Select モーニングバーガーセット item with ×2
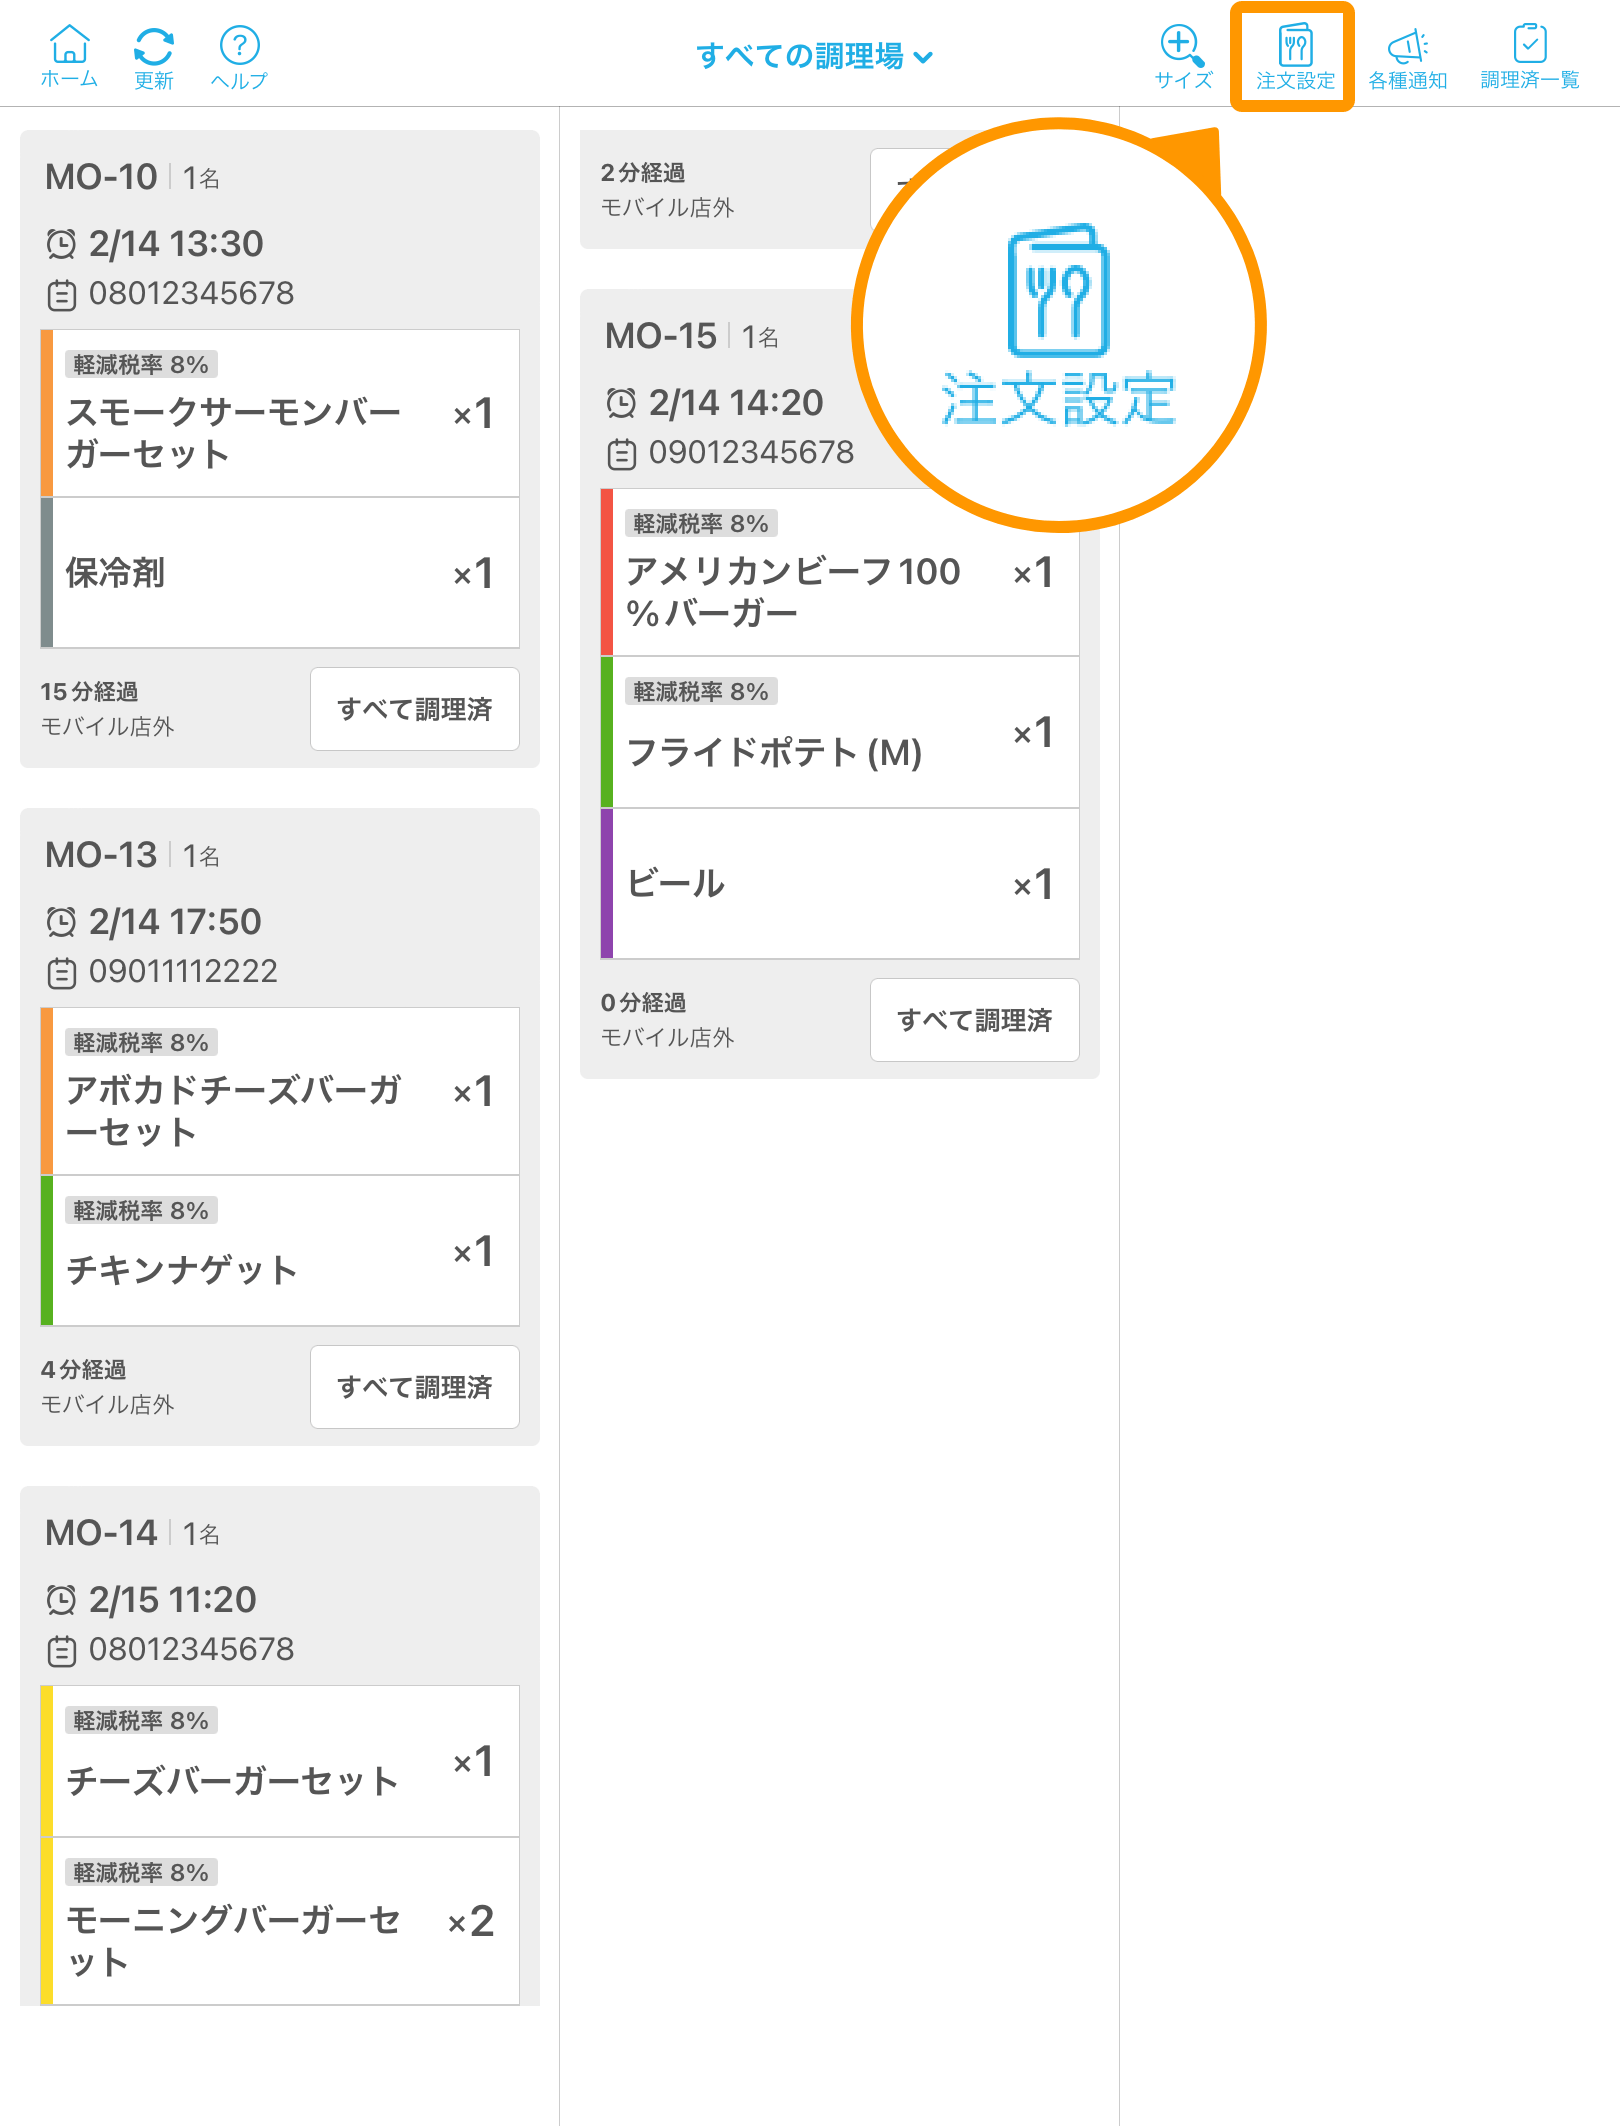This screenshot has height=2126, width=1620. click(280, 1921)
